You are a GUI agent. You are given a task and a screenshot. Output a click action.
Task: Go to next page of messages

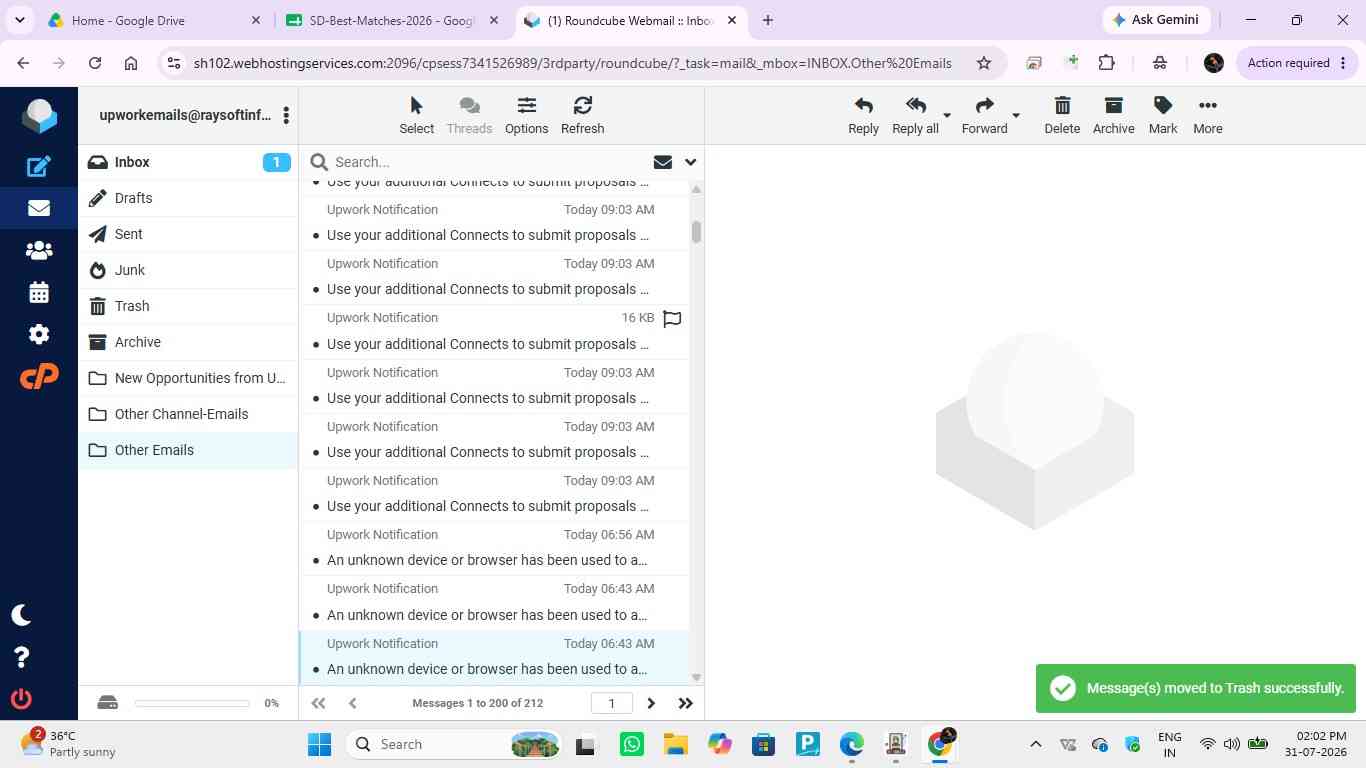[651, 703]
